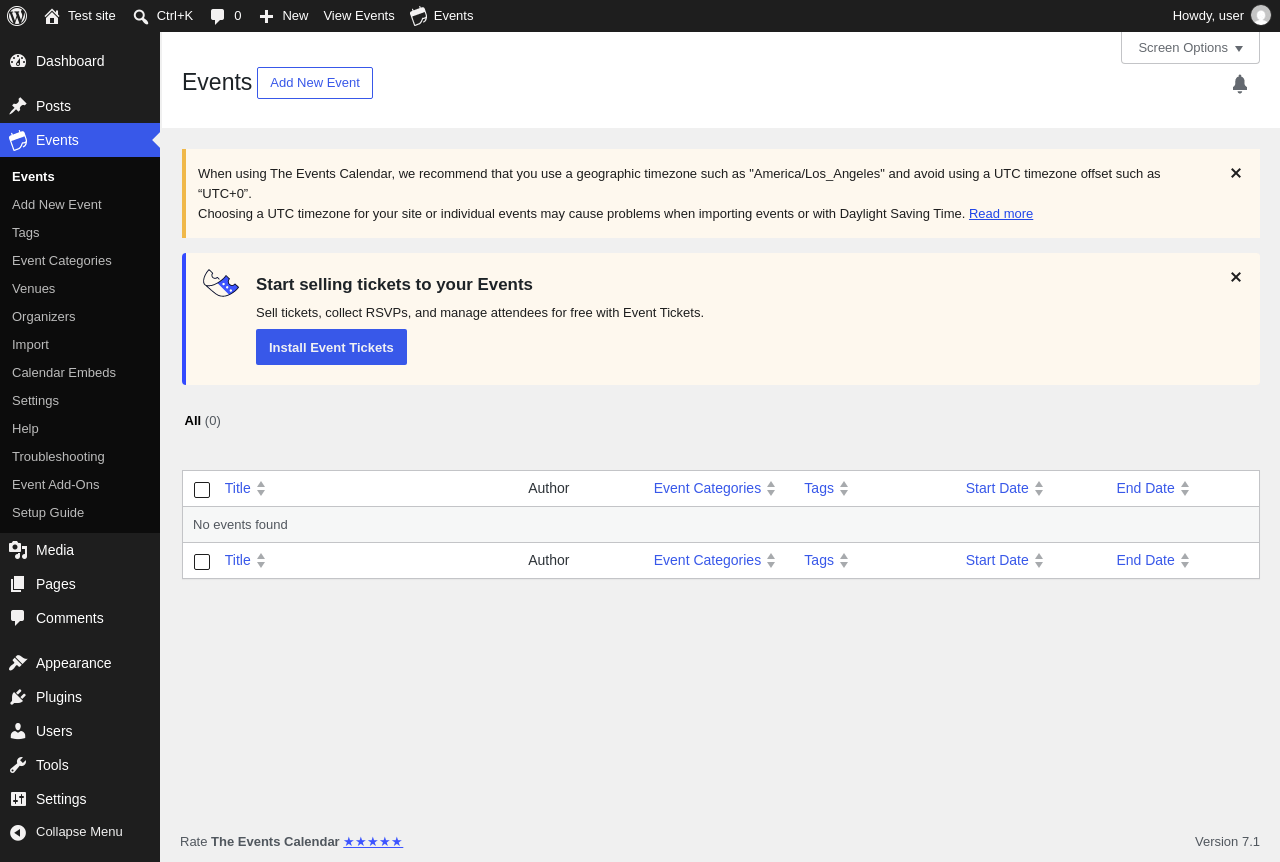
Task: Open the Venues submenu item
Action: (34, 288)
